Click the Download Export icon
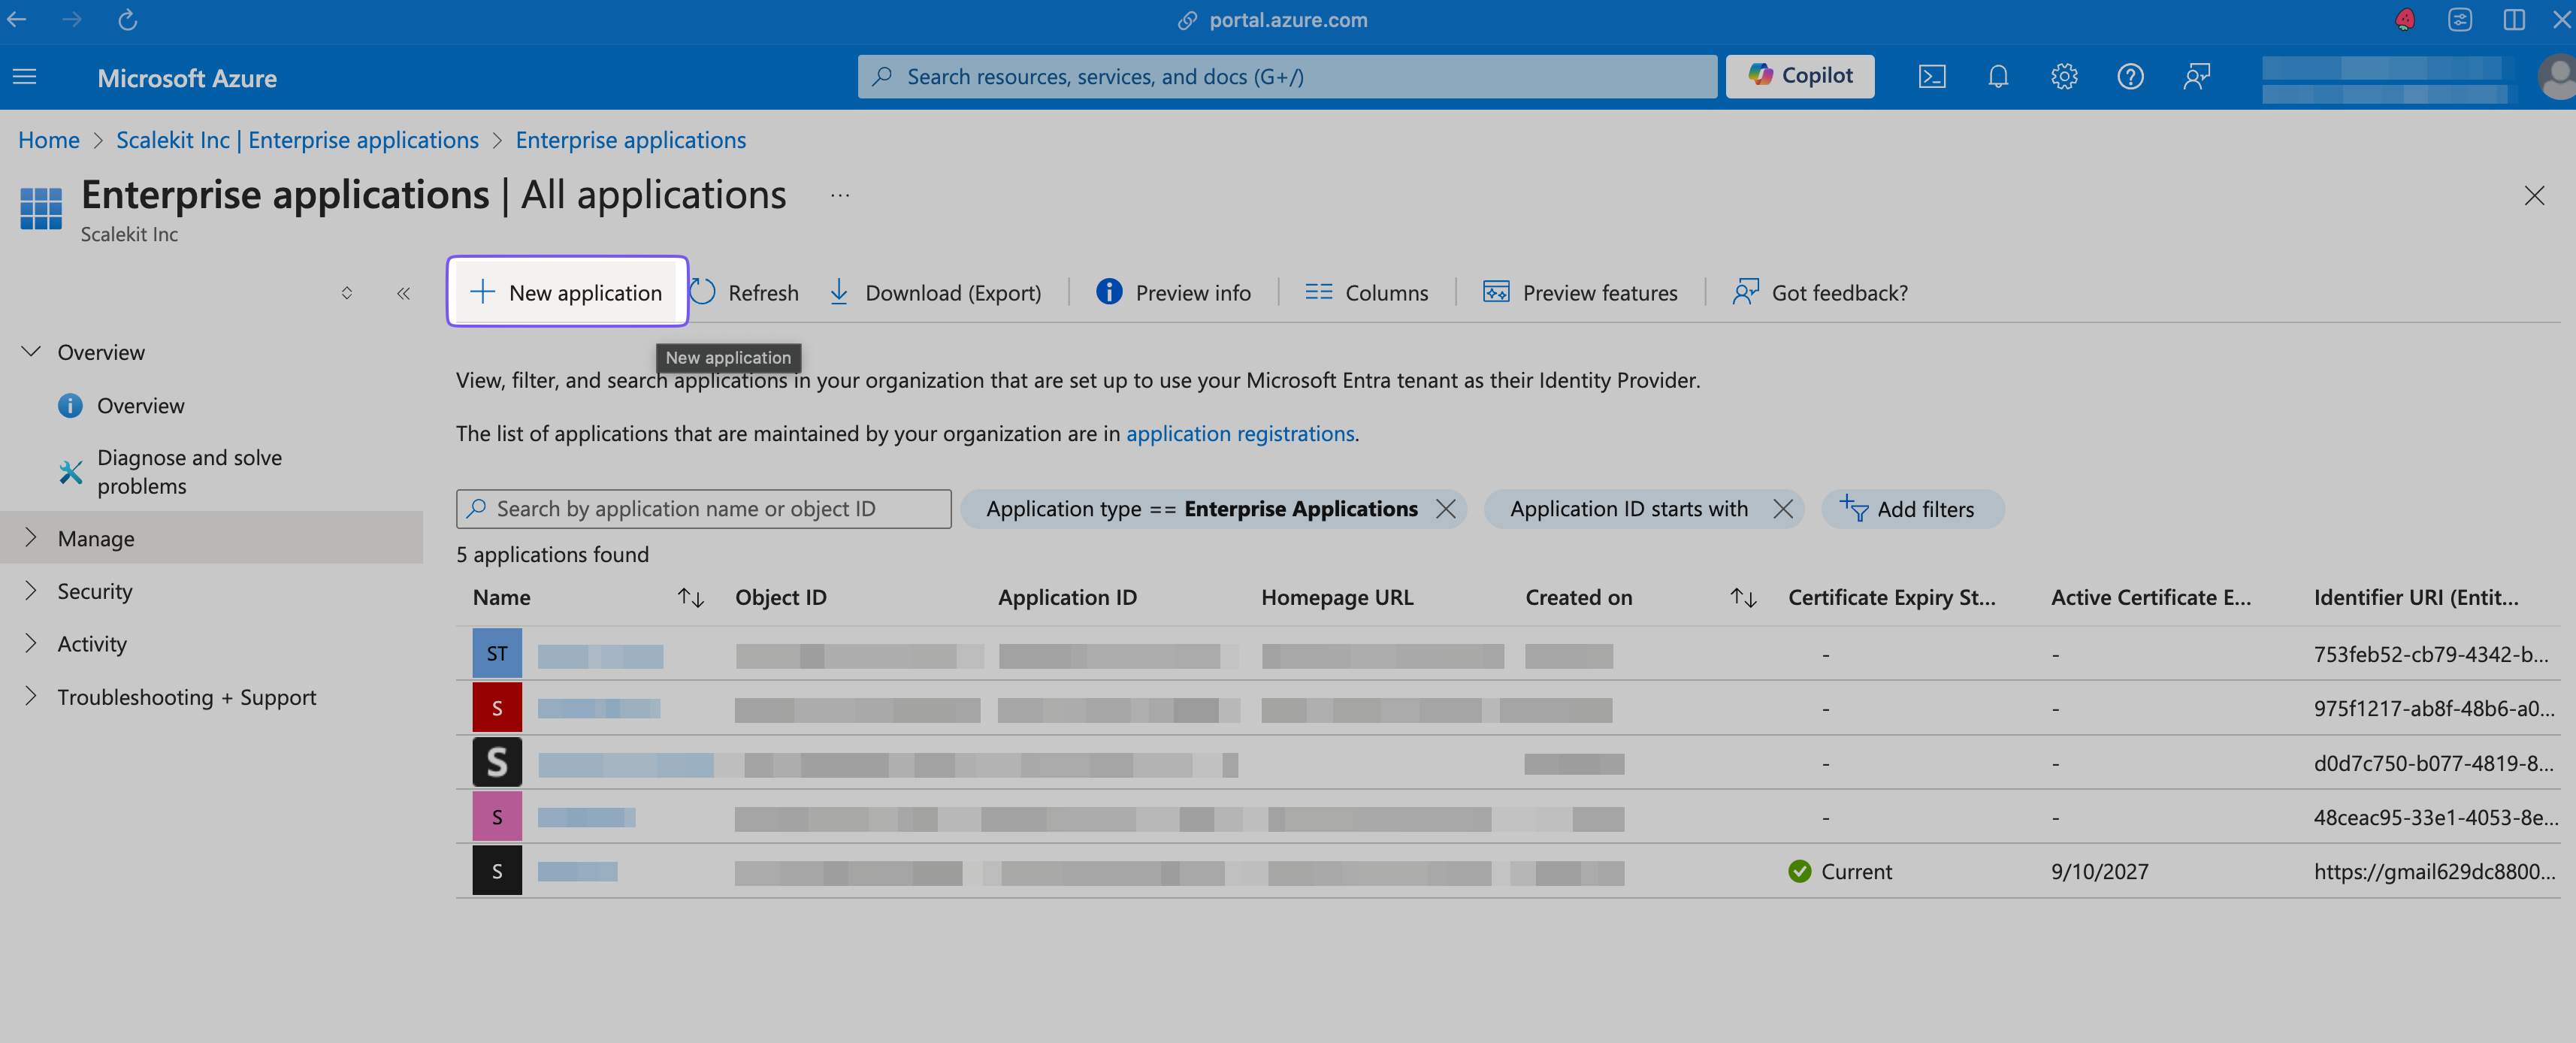2576x1043 pixels. click(x=839, y=291)
